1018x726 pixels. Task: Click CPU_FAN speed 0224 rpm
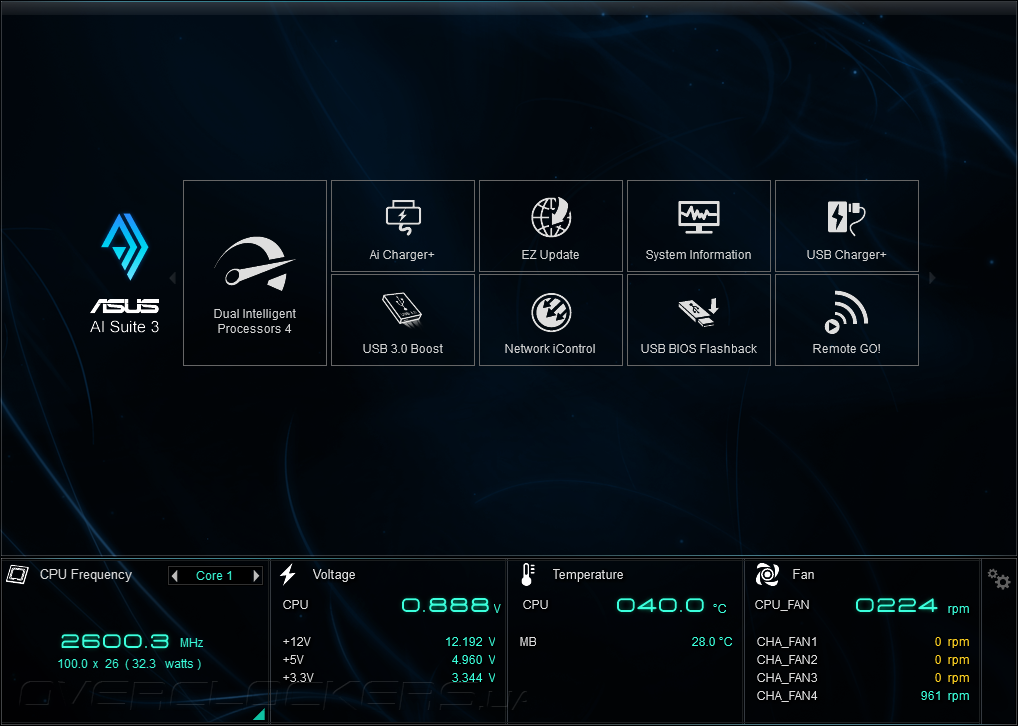pos(912,606)
